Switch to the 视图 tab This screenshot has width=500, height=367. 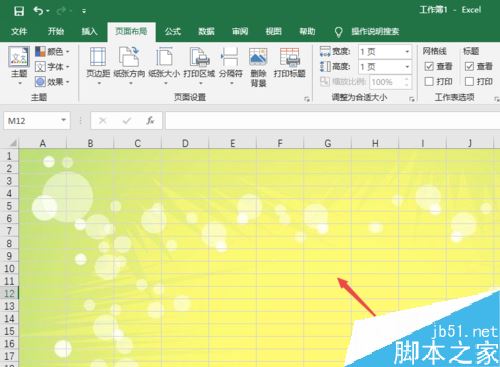274,32
